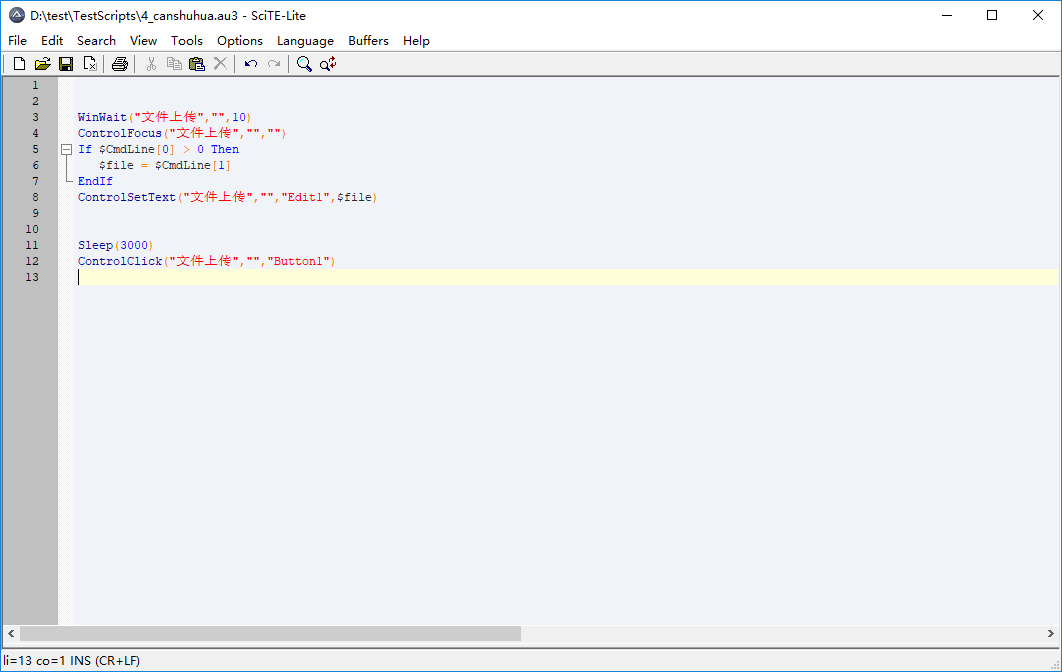This screenshot has width=1062, height=672.
Task: Place cursor on the ControlClick line
Action: pos(200,260)
